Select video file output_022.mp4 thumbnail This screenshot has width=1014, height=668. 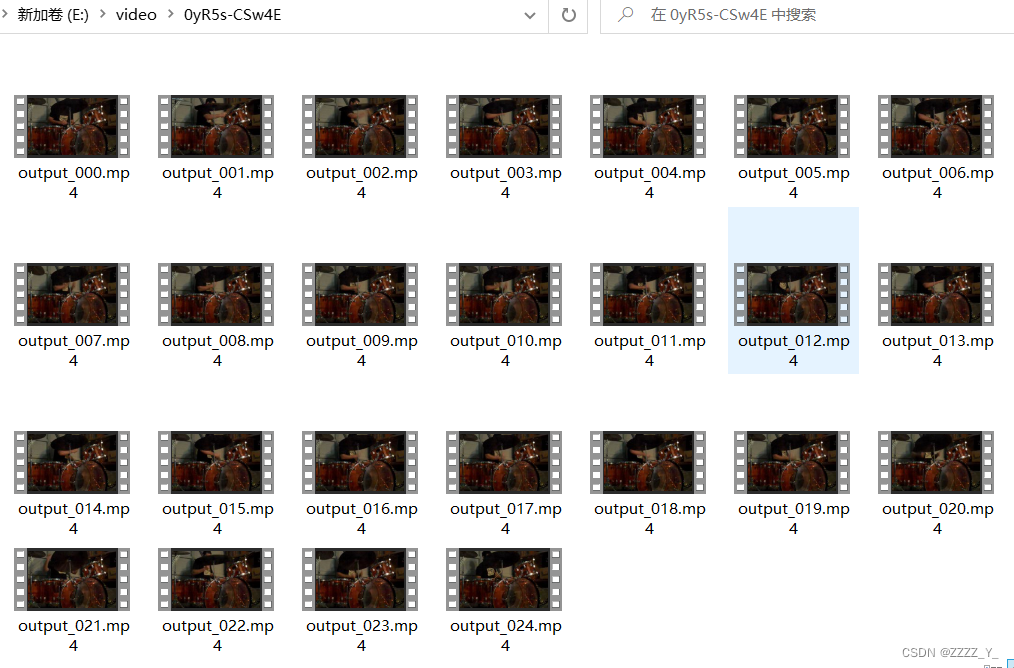(216, 579)
